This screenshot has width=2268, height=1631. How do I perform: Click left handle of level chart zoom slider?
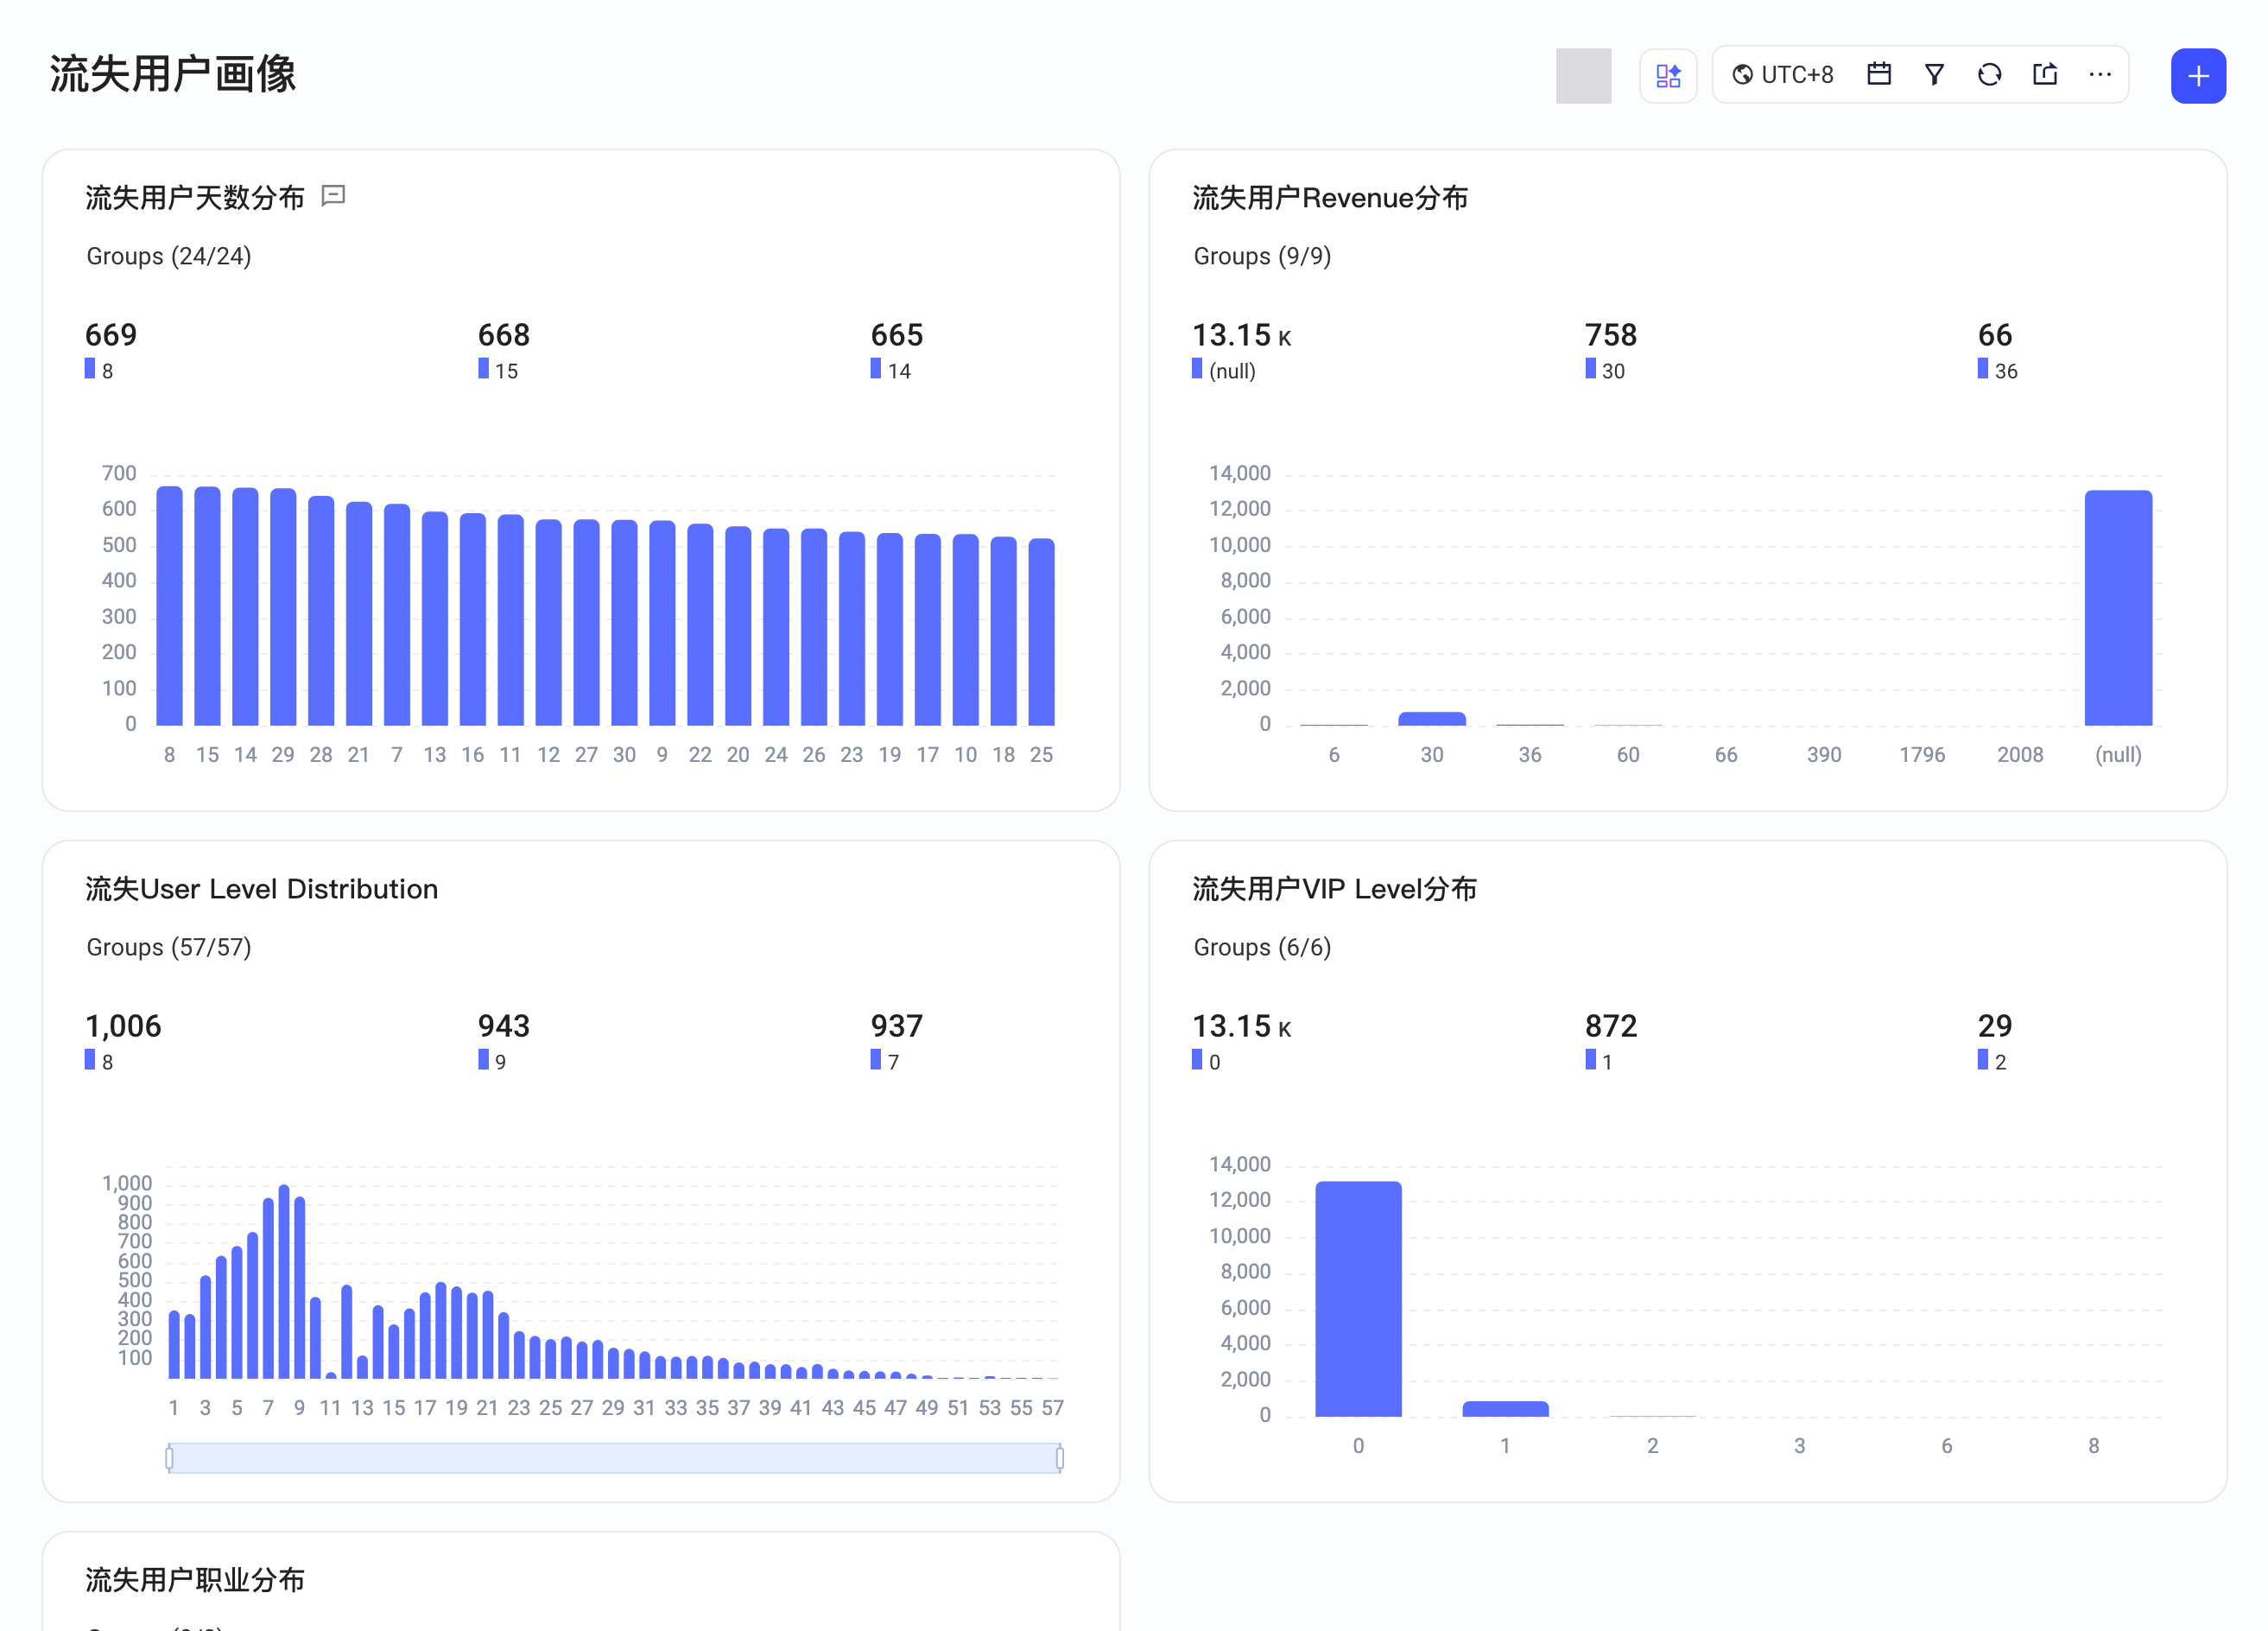169,1458
